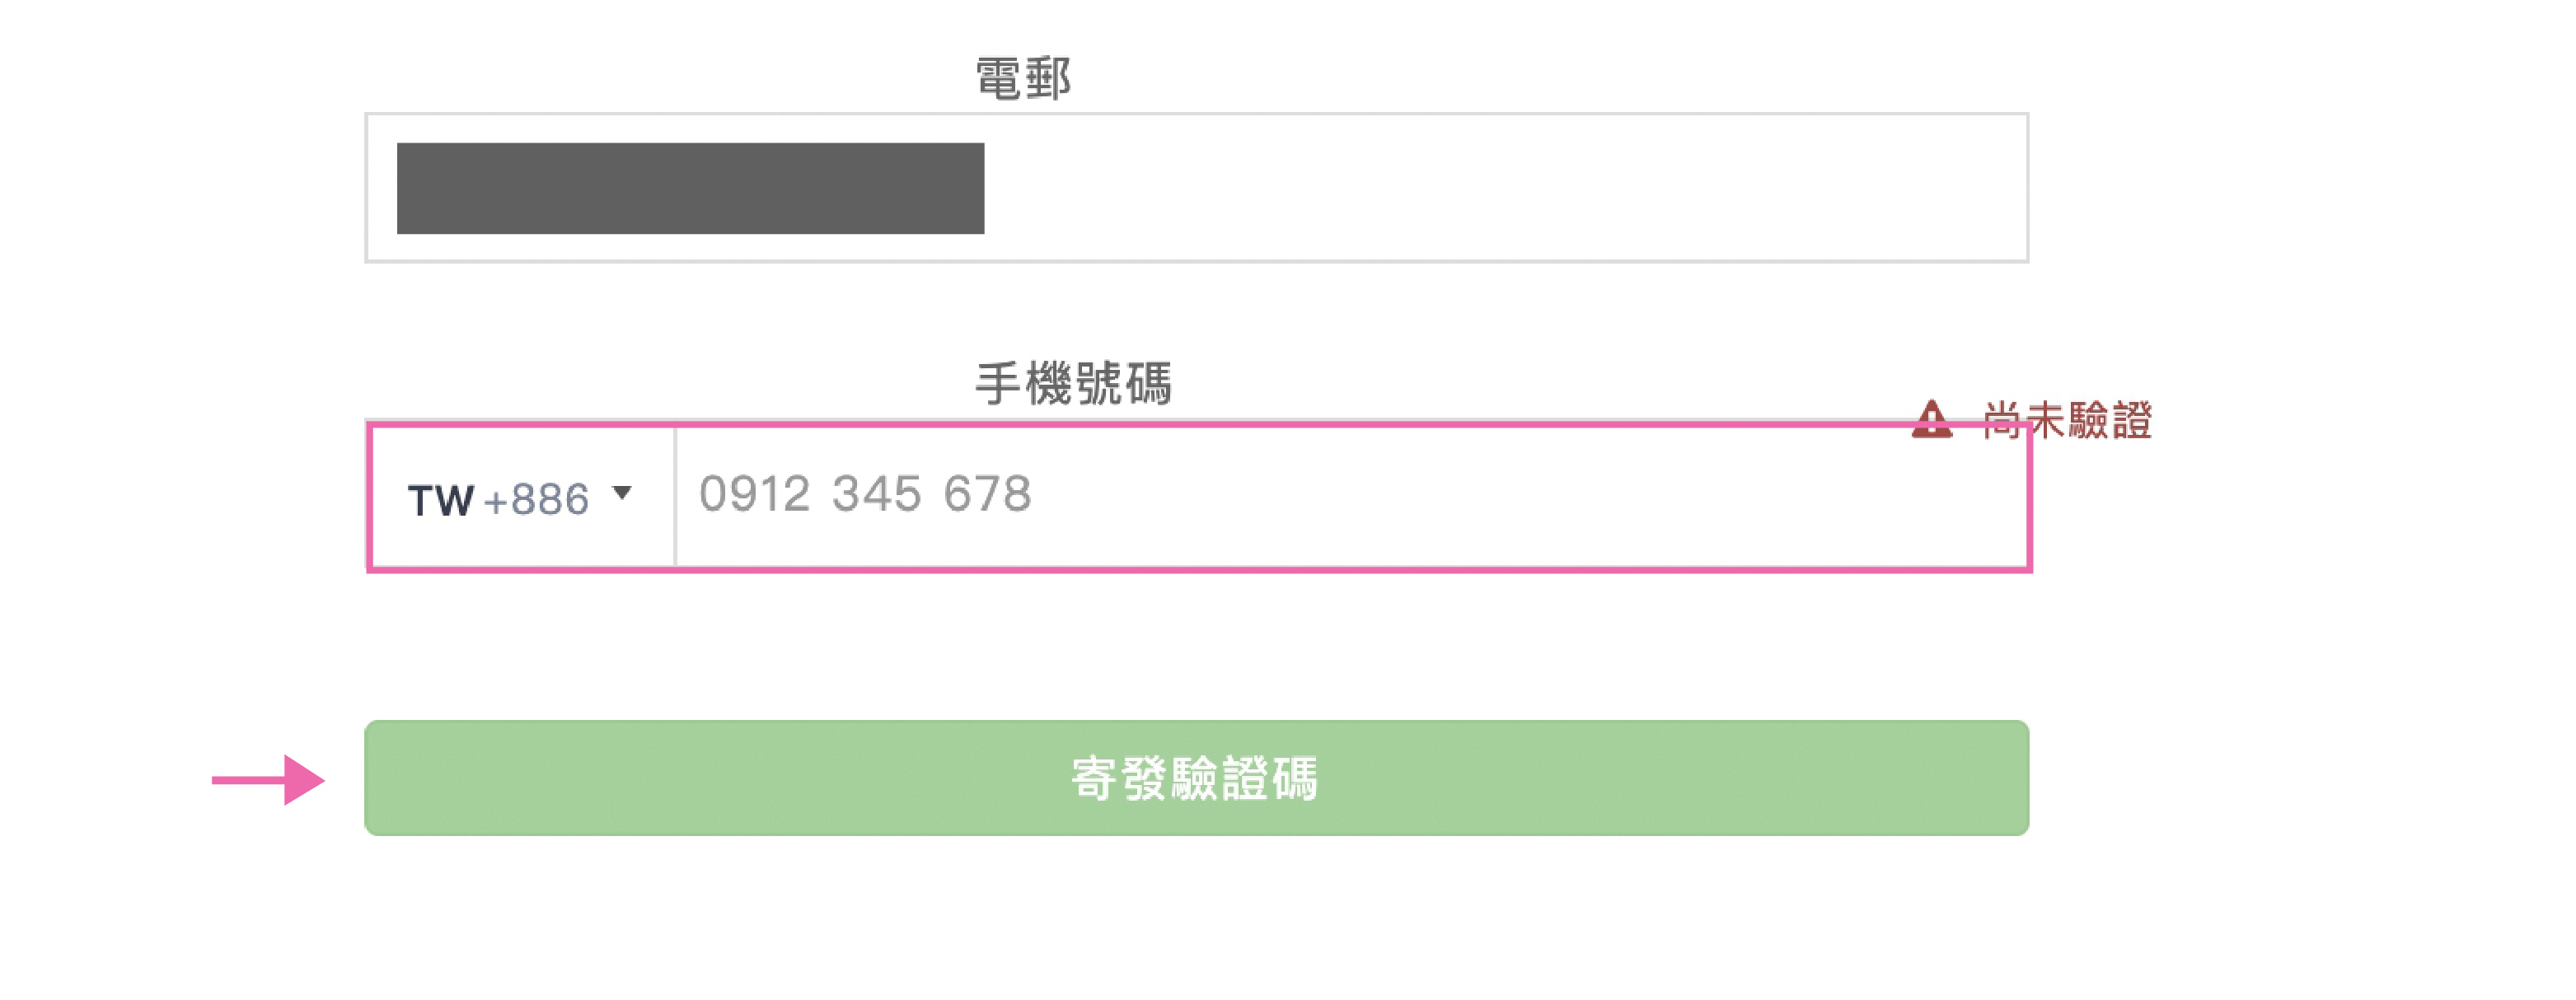The image size is (2576, 1000).
Task: Click empty space right of redacted email
Action: tap(1500, 188)
